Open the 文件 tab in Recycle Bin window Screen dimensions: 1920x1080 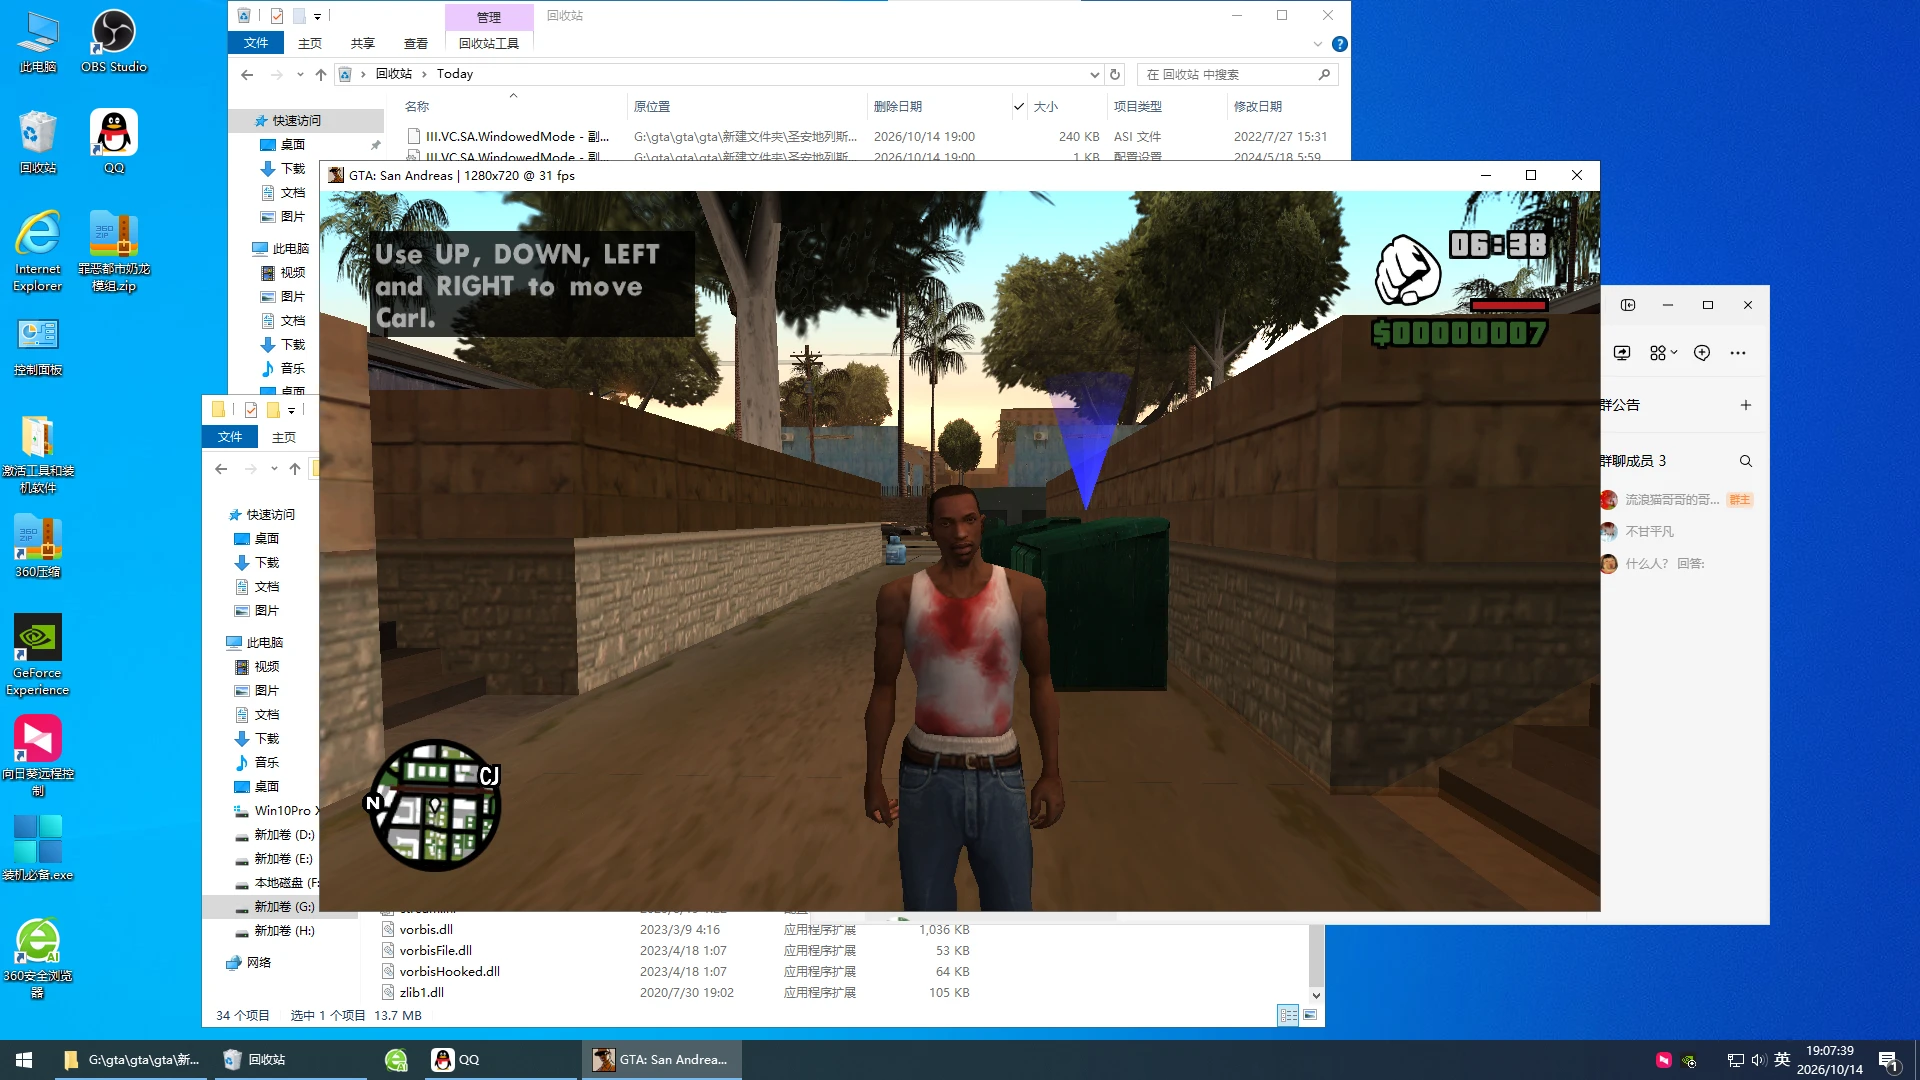pos(256,43)
